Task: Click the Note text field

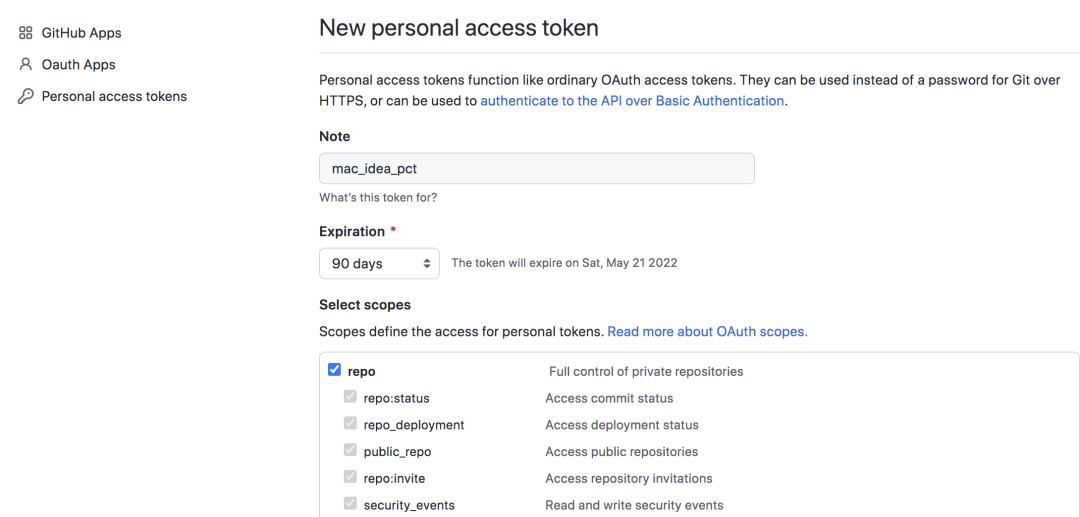Action: click(536, 168)
